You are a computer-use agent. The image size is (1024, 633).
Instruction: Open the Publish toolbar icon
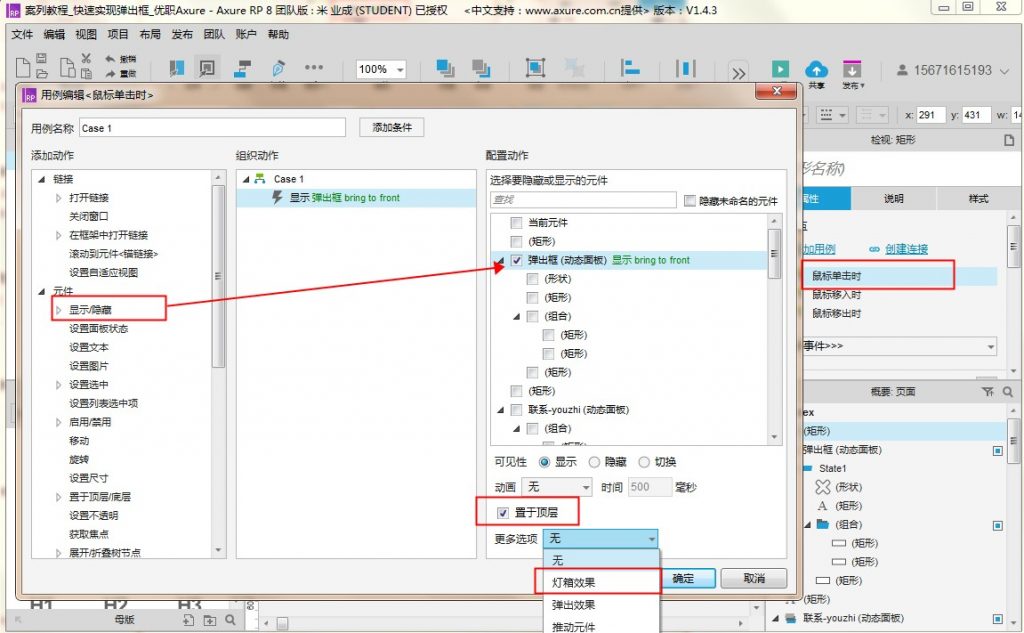point(852,70)
